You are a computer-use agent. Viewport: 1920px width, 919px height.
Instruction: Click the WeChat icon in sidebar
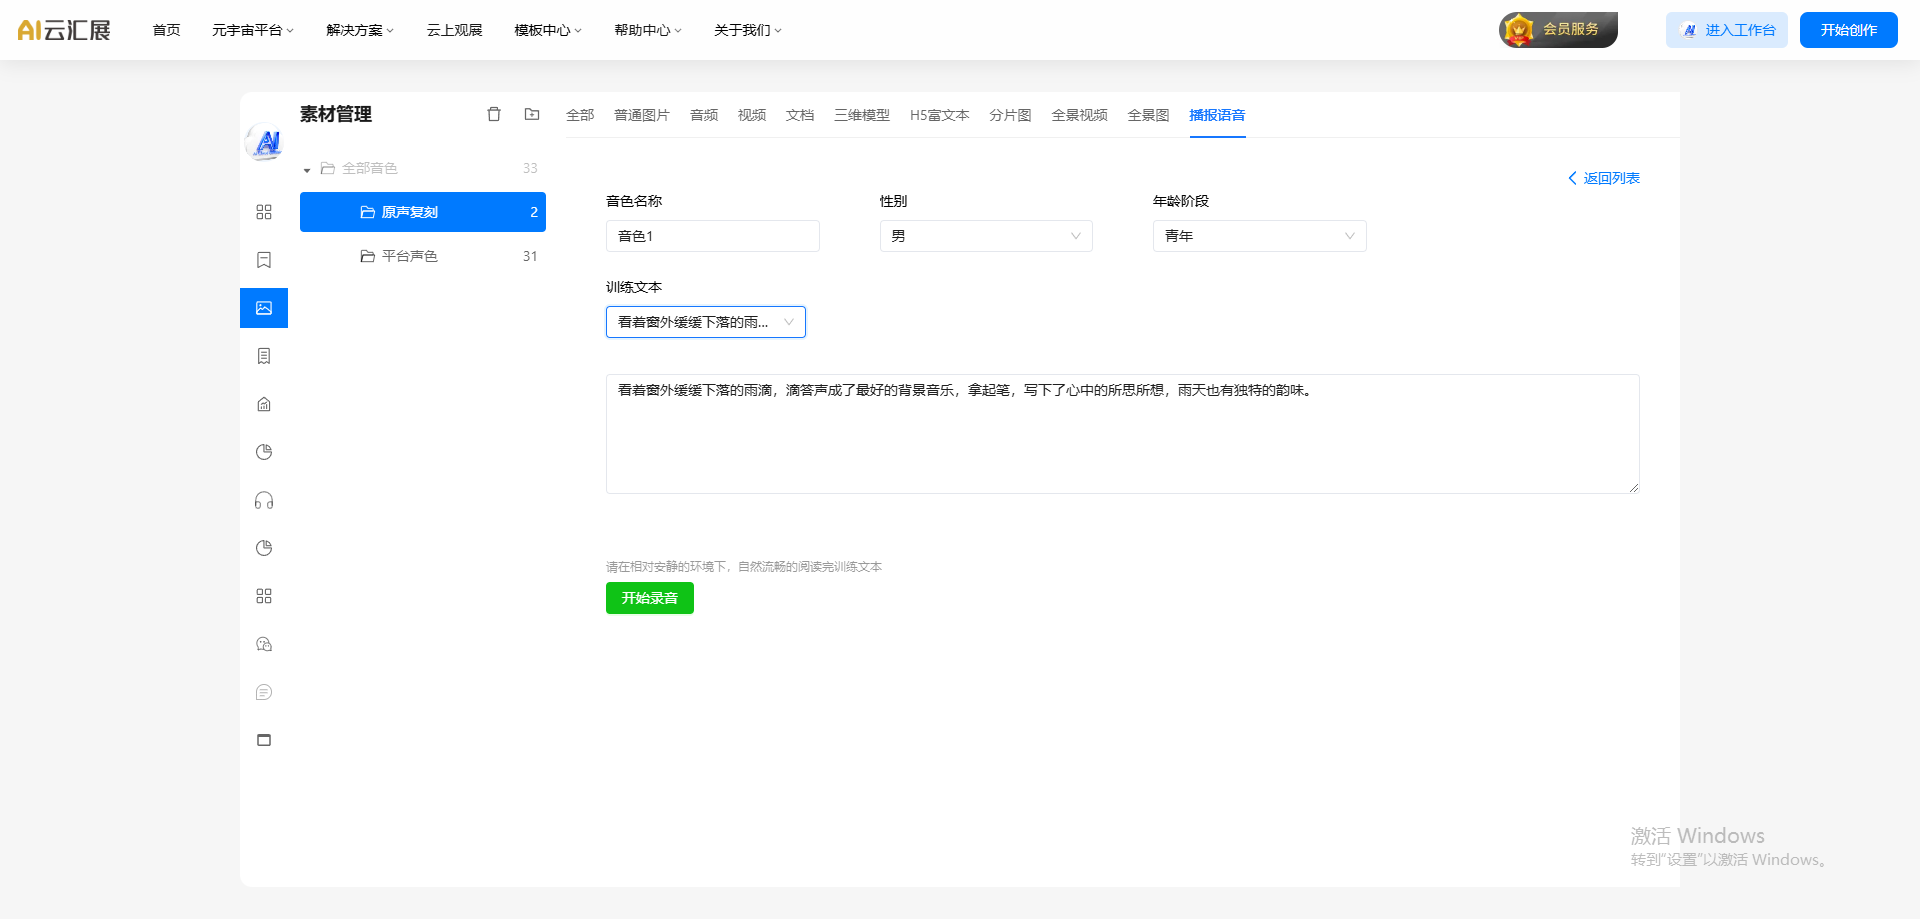pos(264,644)
